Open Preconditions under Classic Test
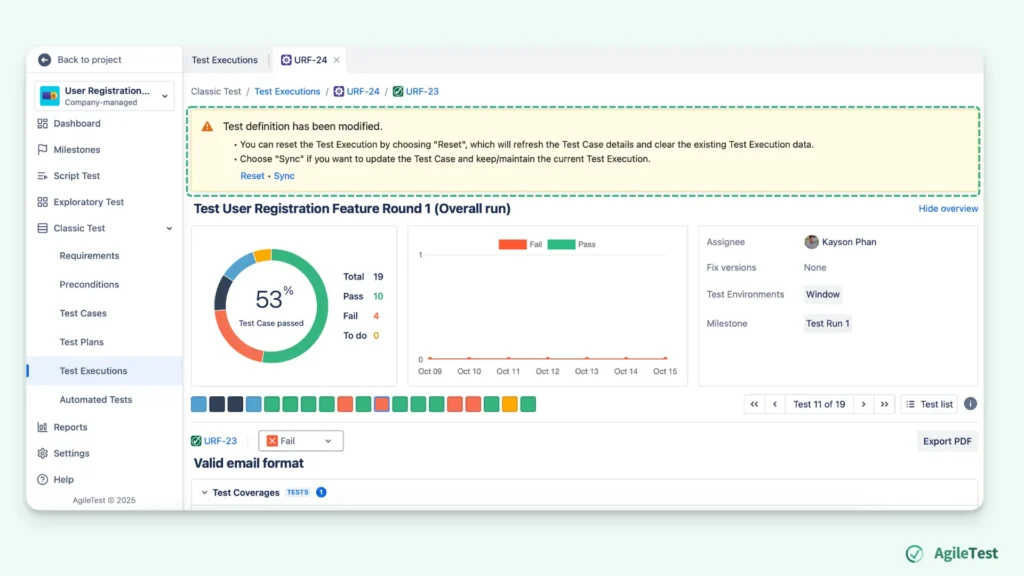Viewport: 1024px width, 576px height. (x=89, y=285)
